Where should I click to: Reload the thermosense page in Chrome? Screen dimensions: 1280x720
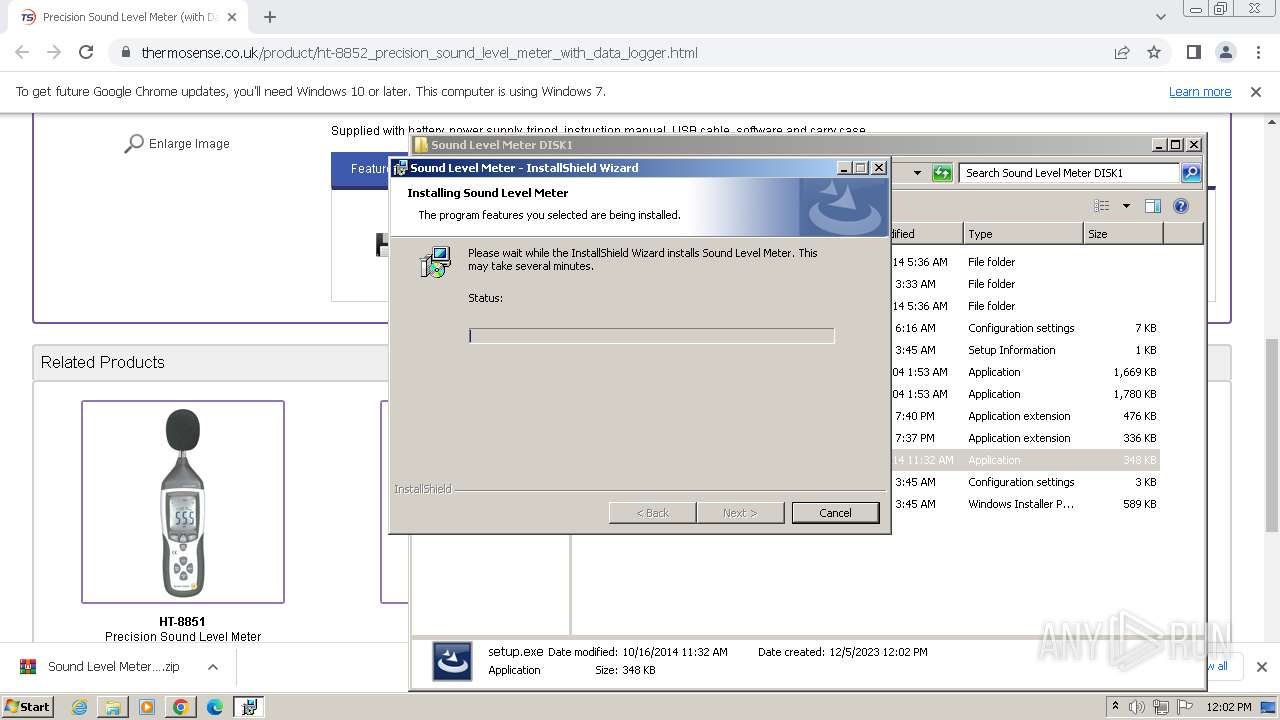click(x=86, y=53)
